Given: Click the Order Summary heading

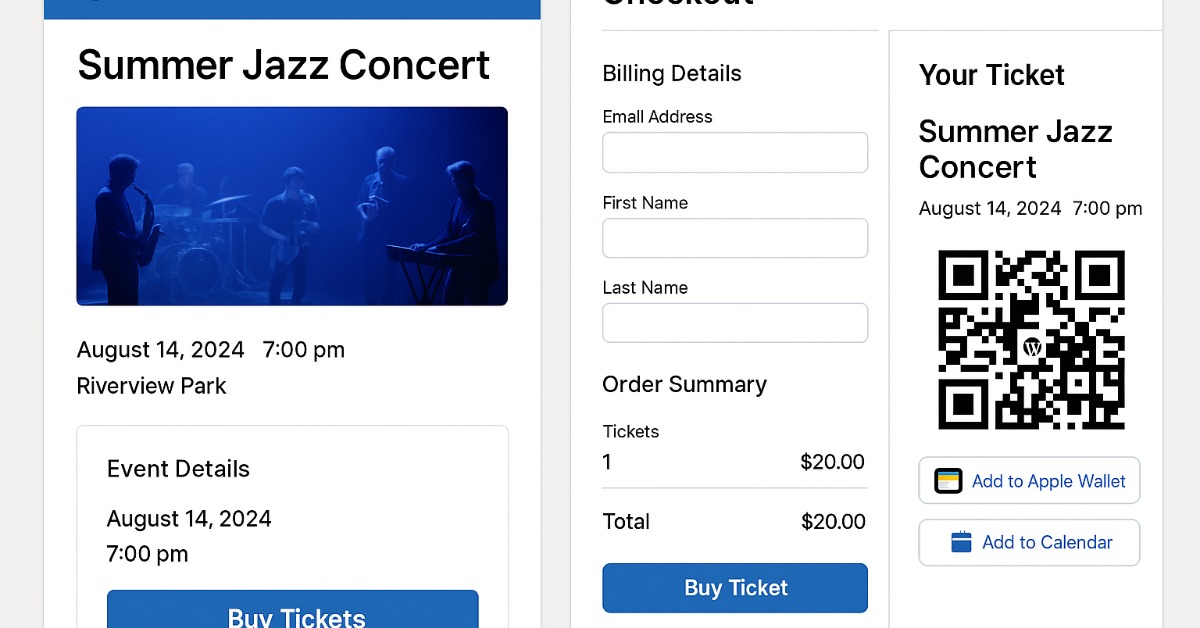Looking at the screenshot, I should 684,385.
